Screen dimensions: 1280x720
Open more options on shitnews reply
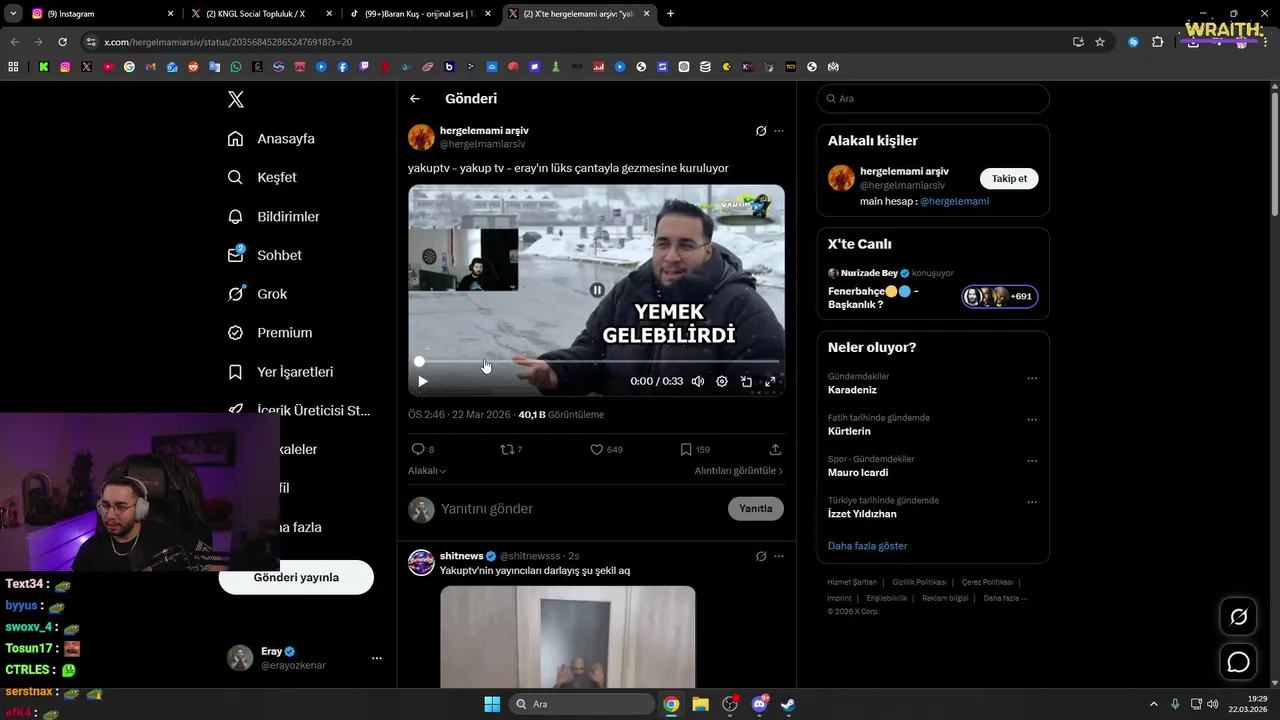(779, 556)
